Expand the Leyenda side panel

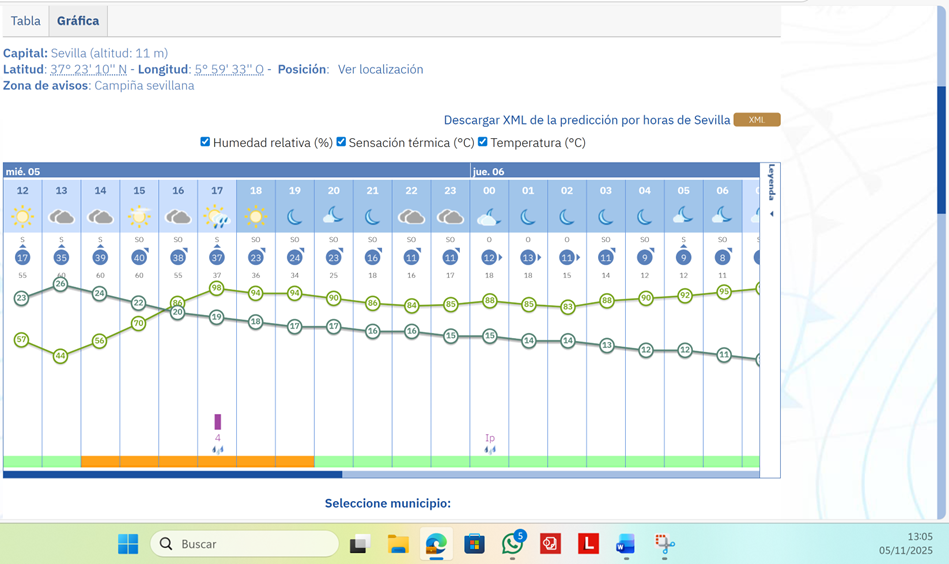pos(770,191)
